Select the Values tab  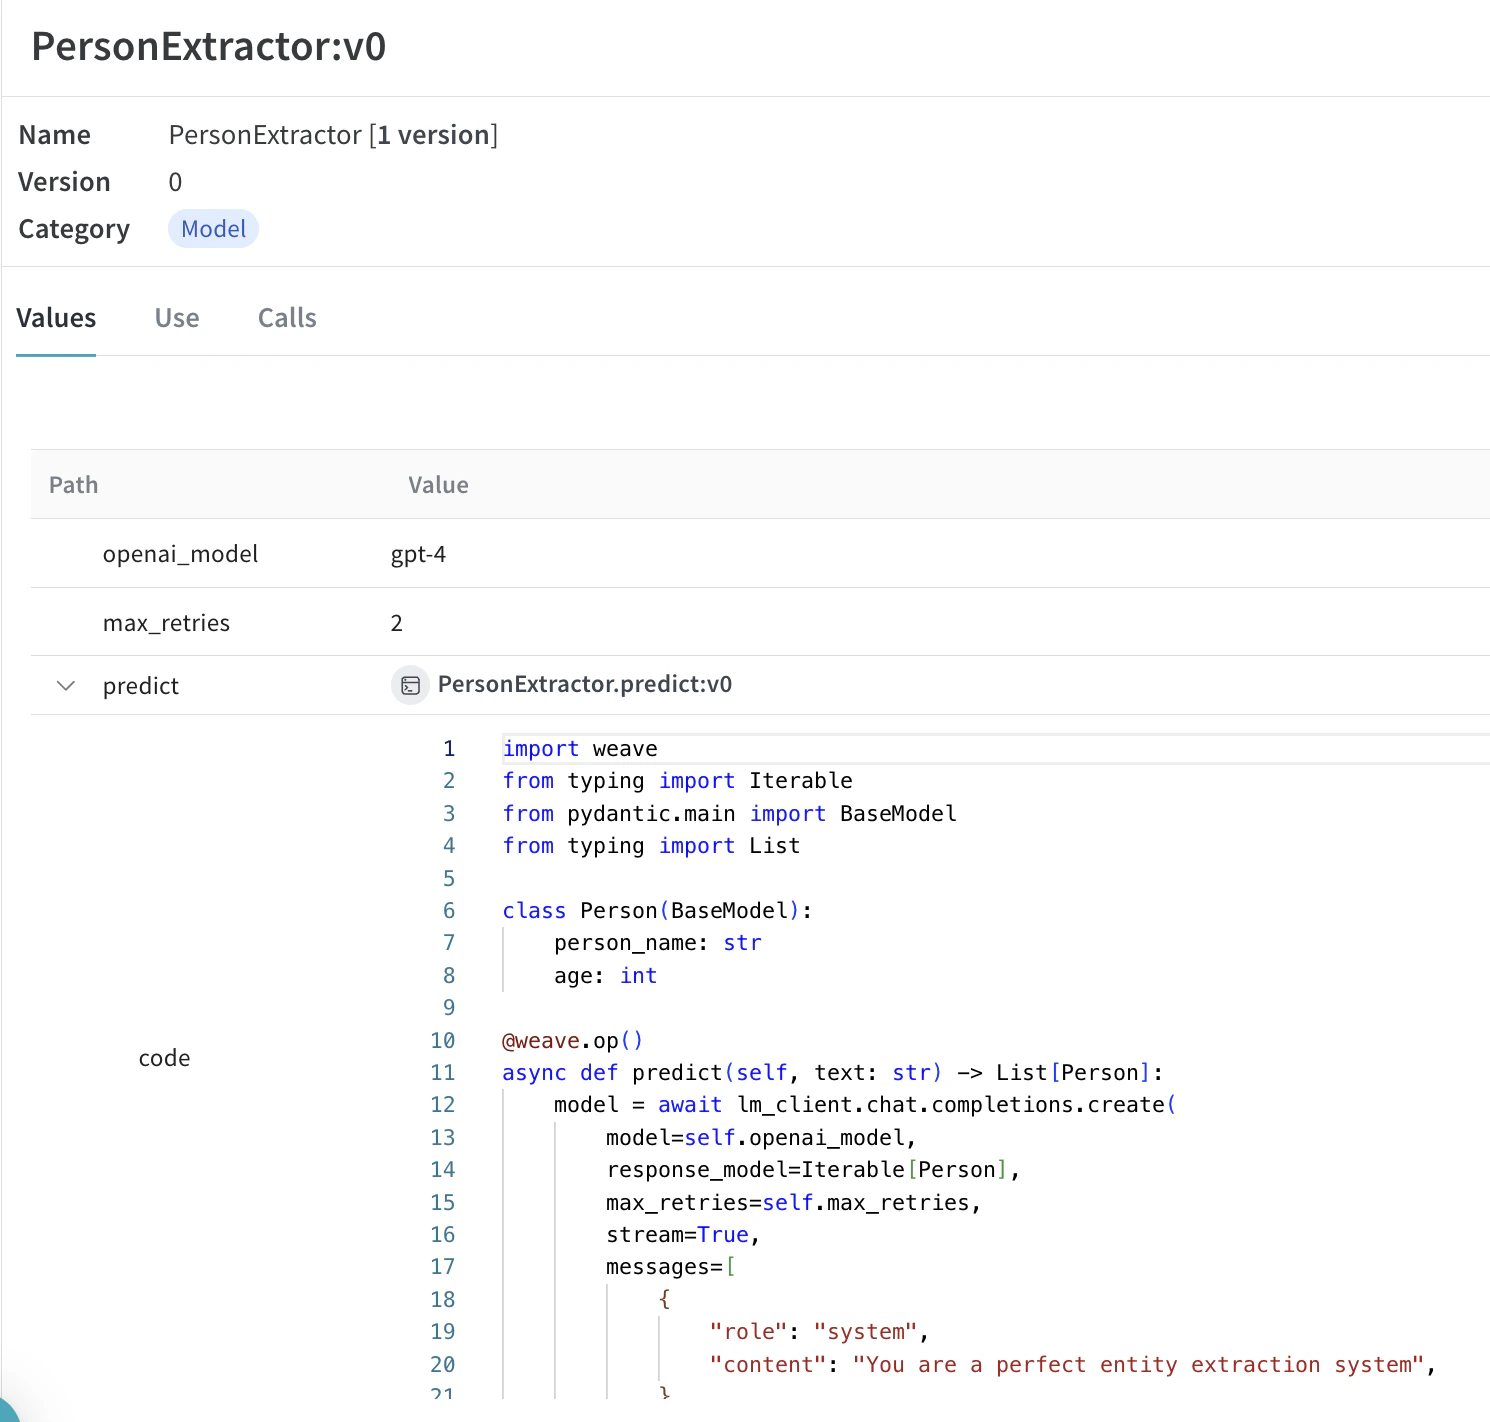(x=55, y=317)
